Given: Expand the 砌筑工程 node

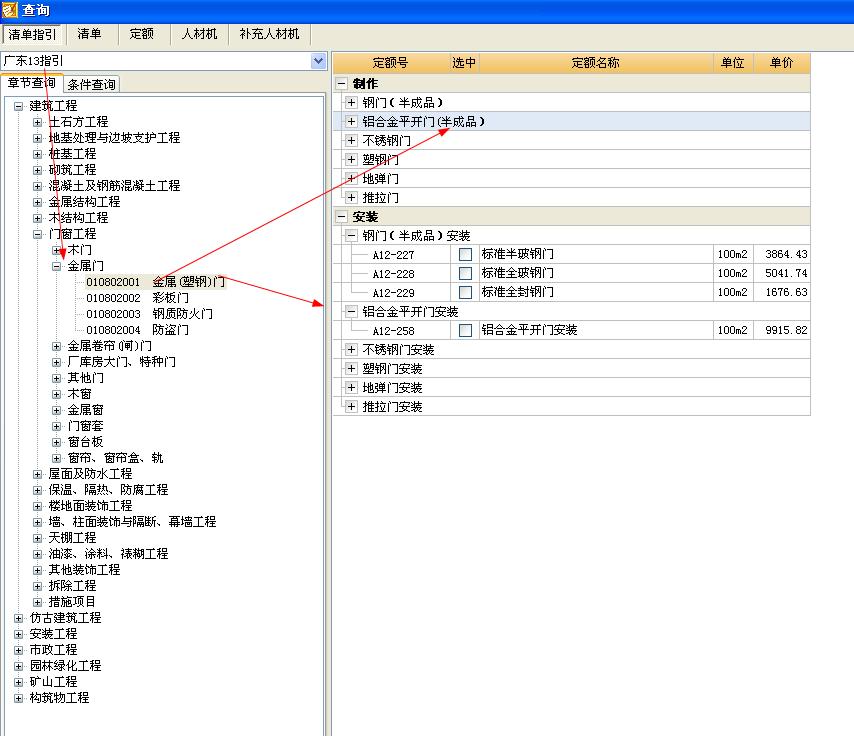Looking at the screenshot, I should (x=38, y=170).
